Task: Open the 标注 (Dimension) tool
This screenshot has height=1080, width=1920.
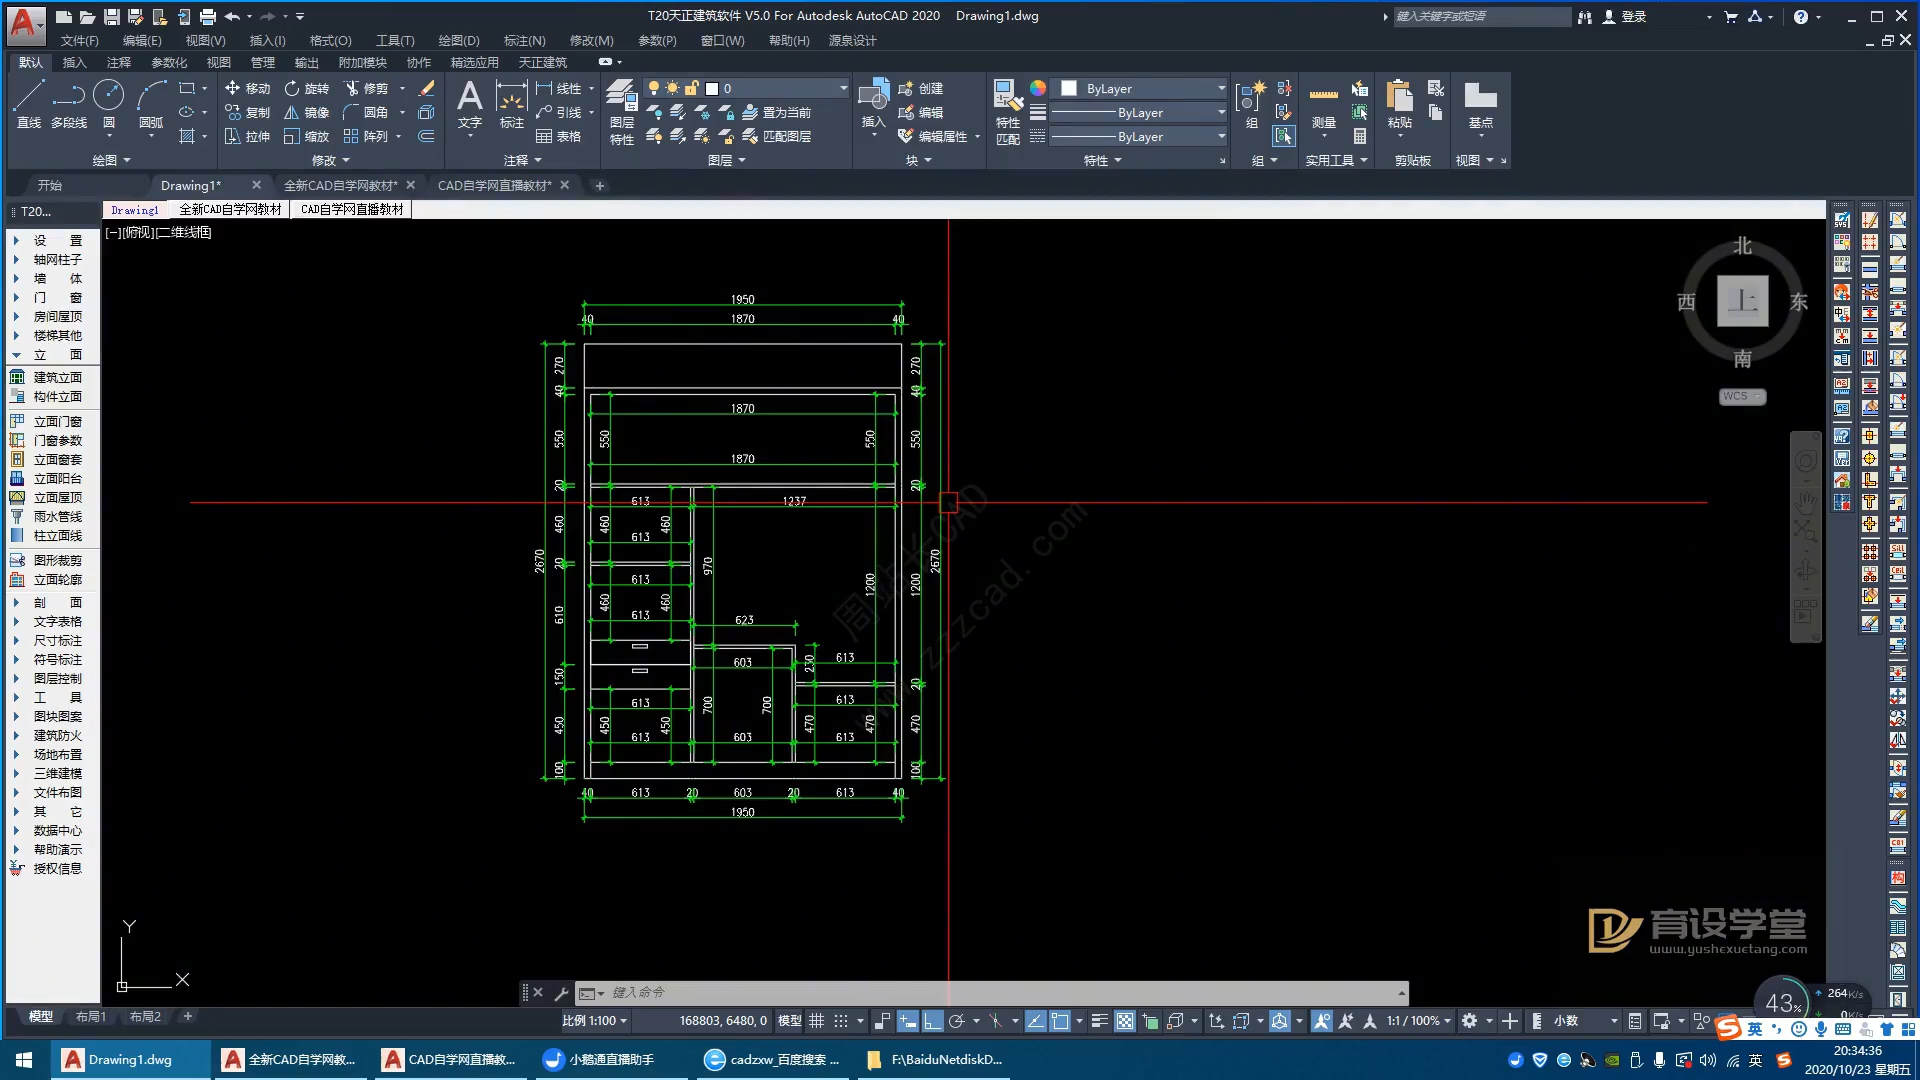Action: point(511,104)
